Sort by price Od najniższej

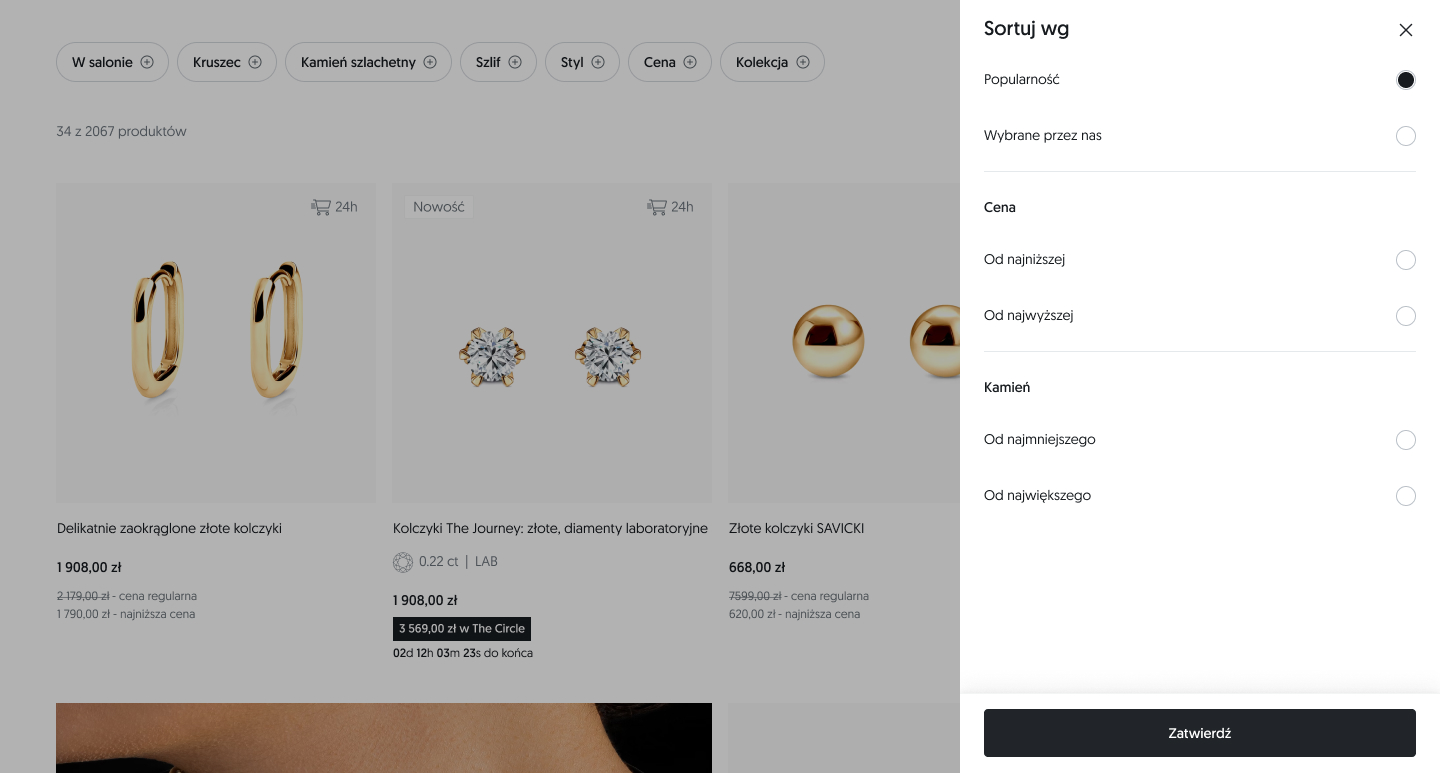click(1405, 260)
